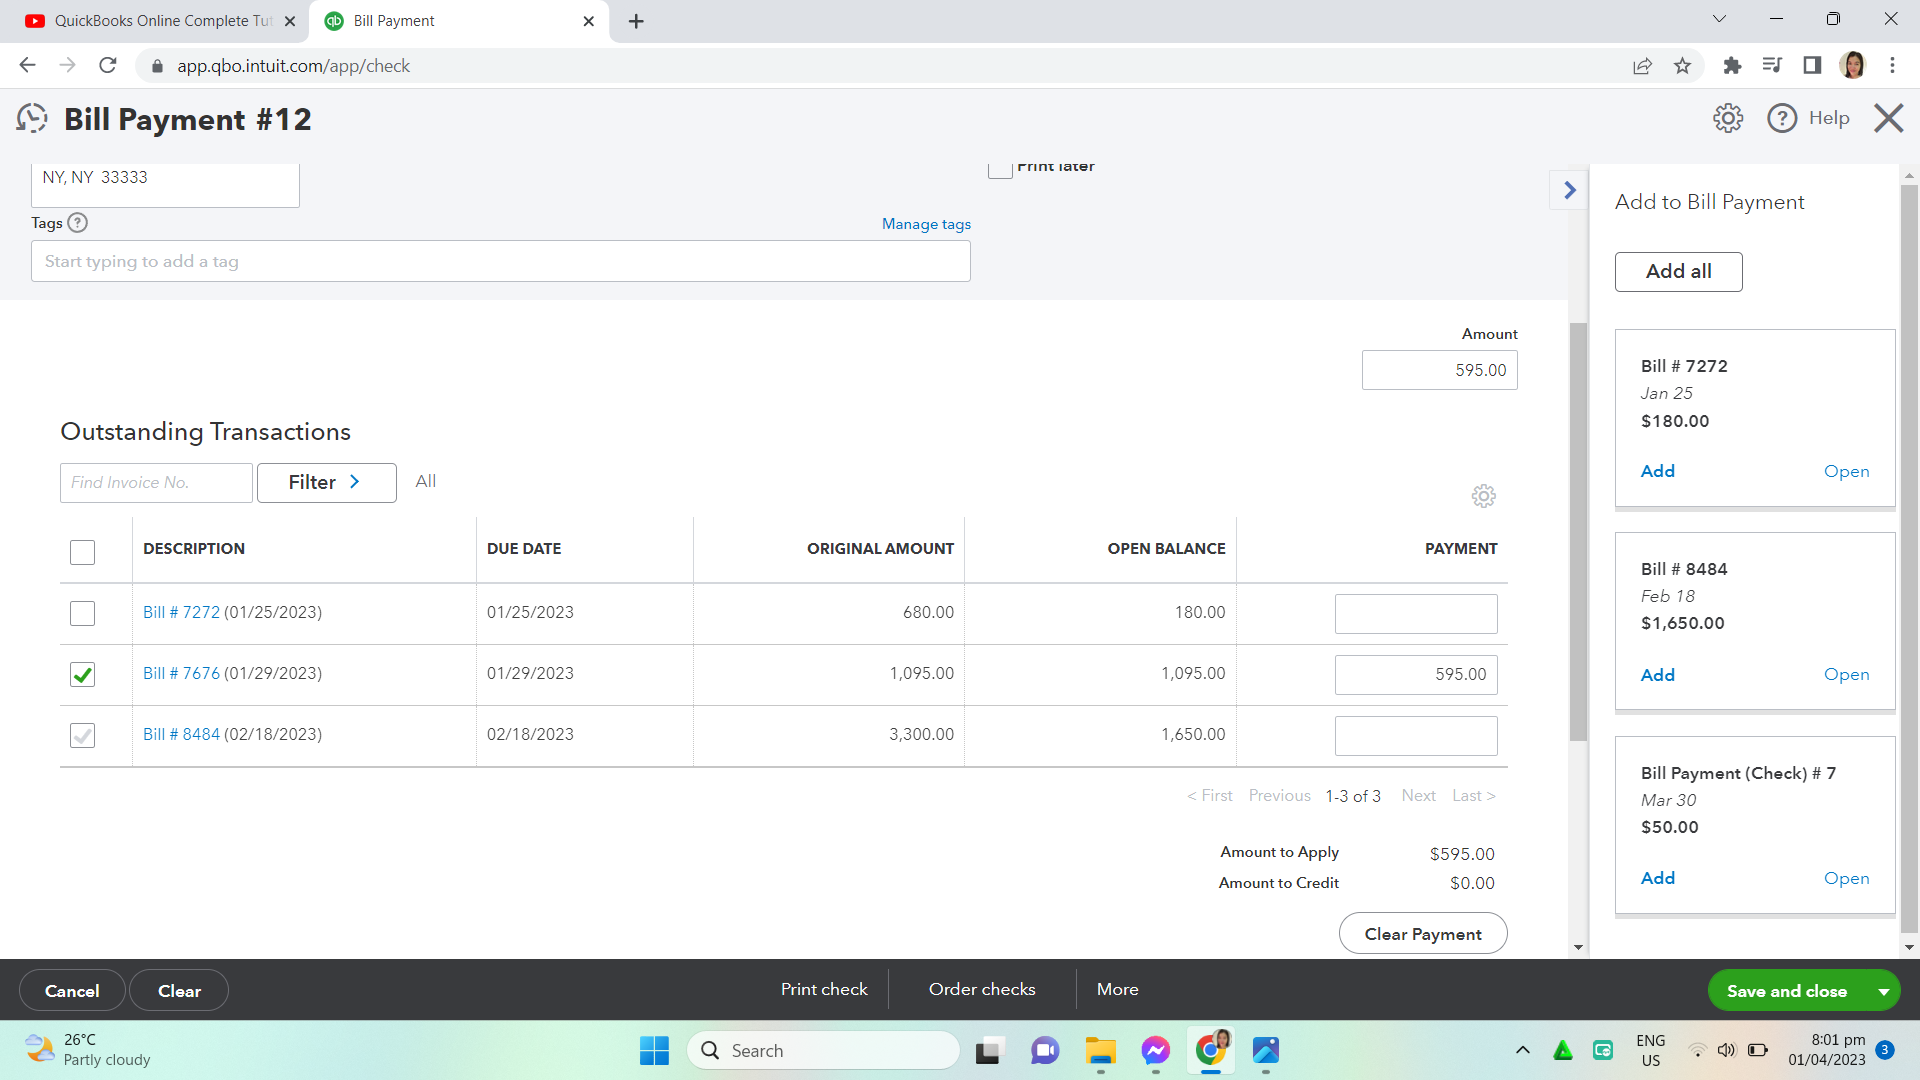Add Bill Payment (Check) # 7
The image size is (1920, 1080).
click(1657, 878)
